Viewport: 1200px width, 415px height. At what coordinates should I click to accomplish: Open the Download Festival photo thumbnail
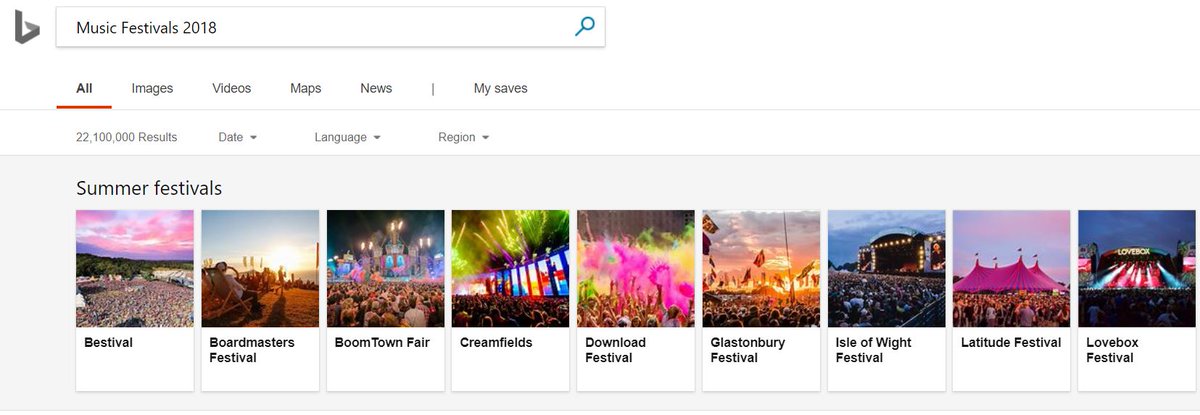tap(636, 268)
